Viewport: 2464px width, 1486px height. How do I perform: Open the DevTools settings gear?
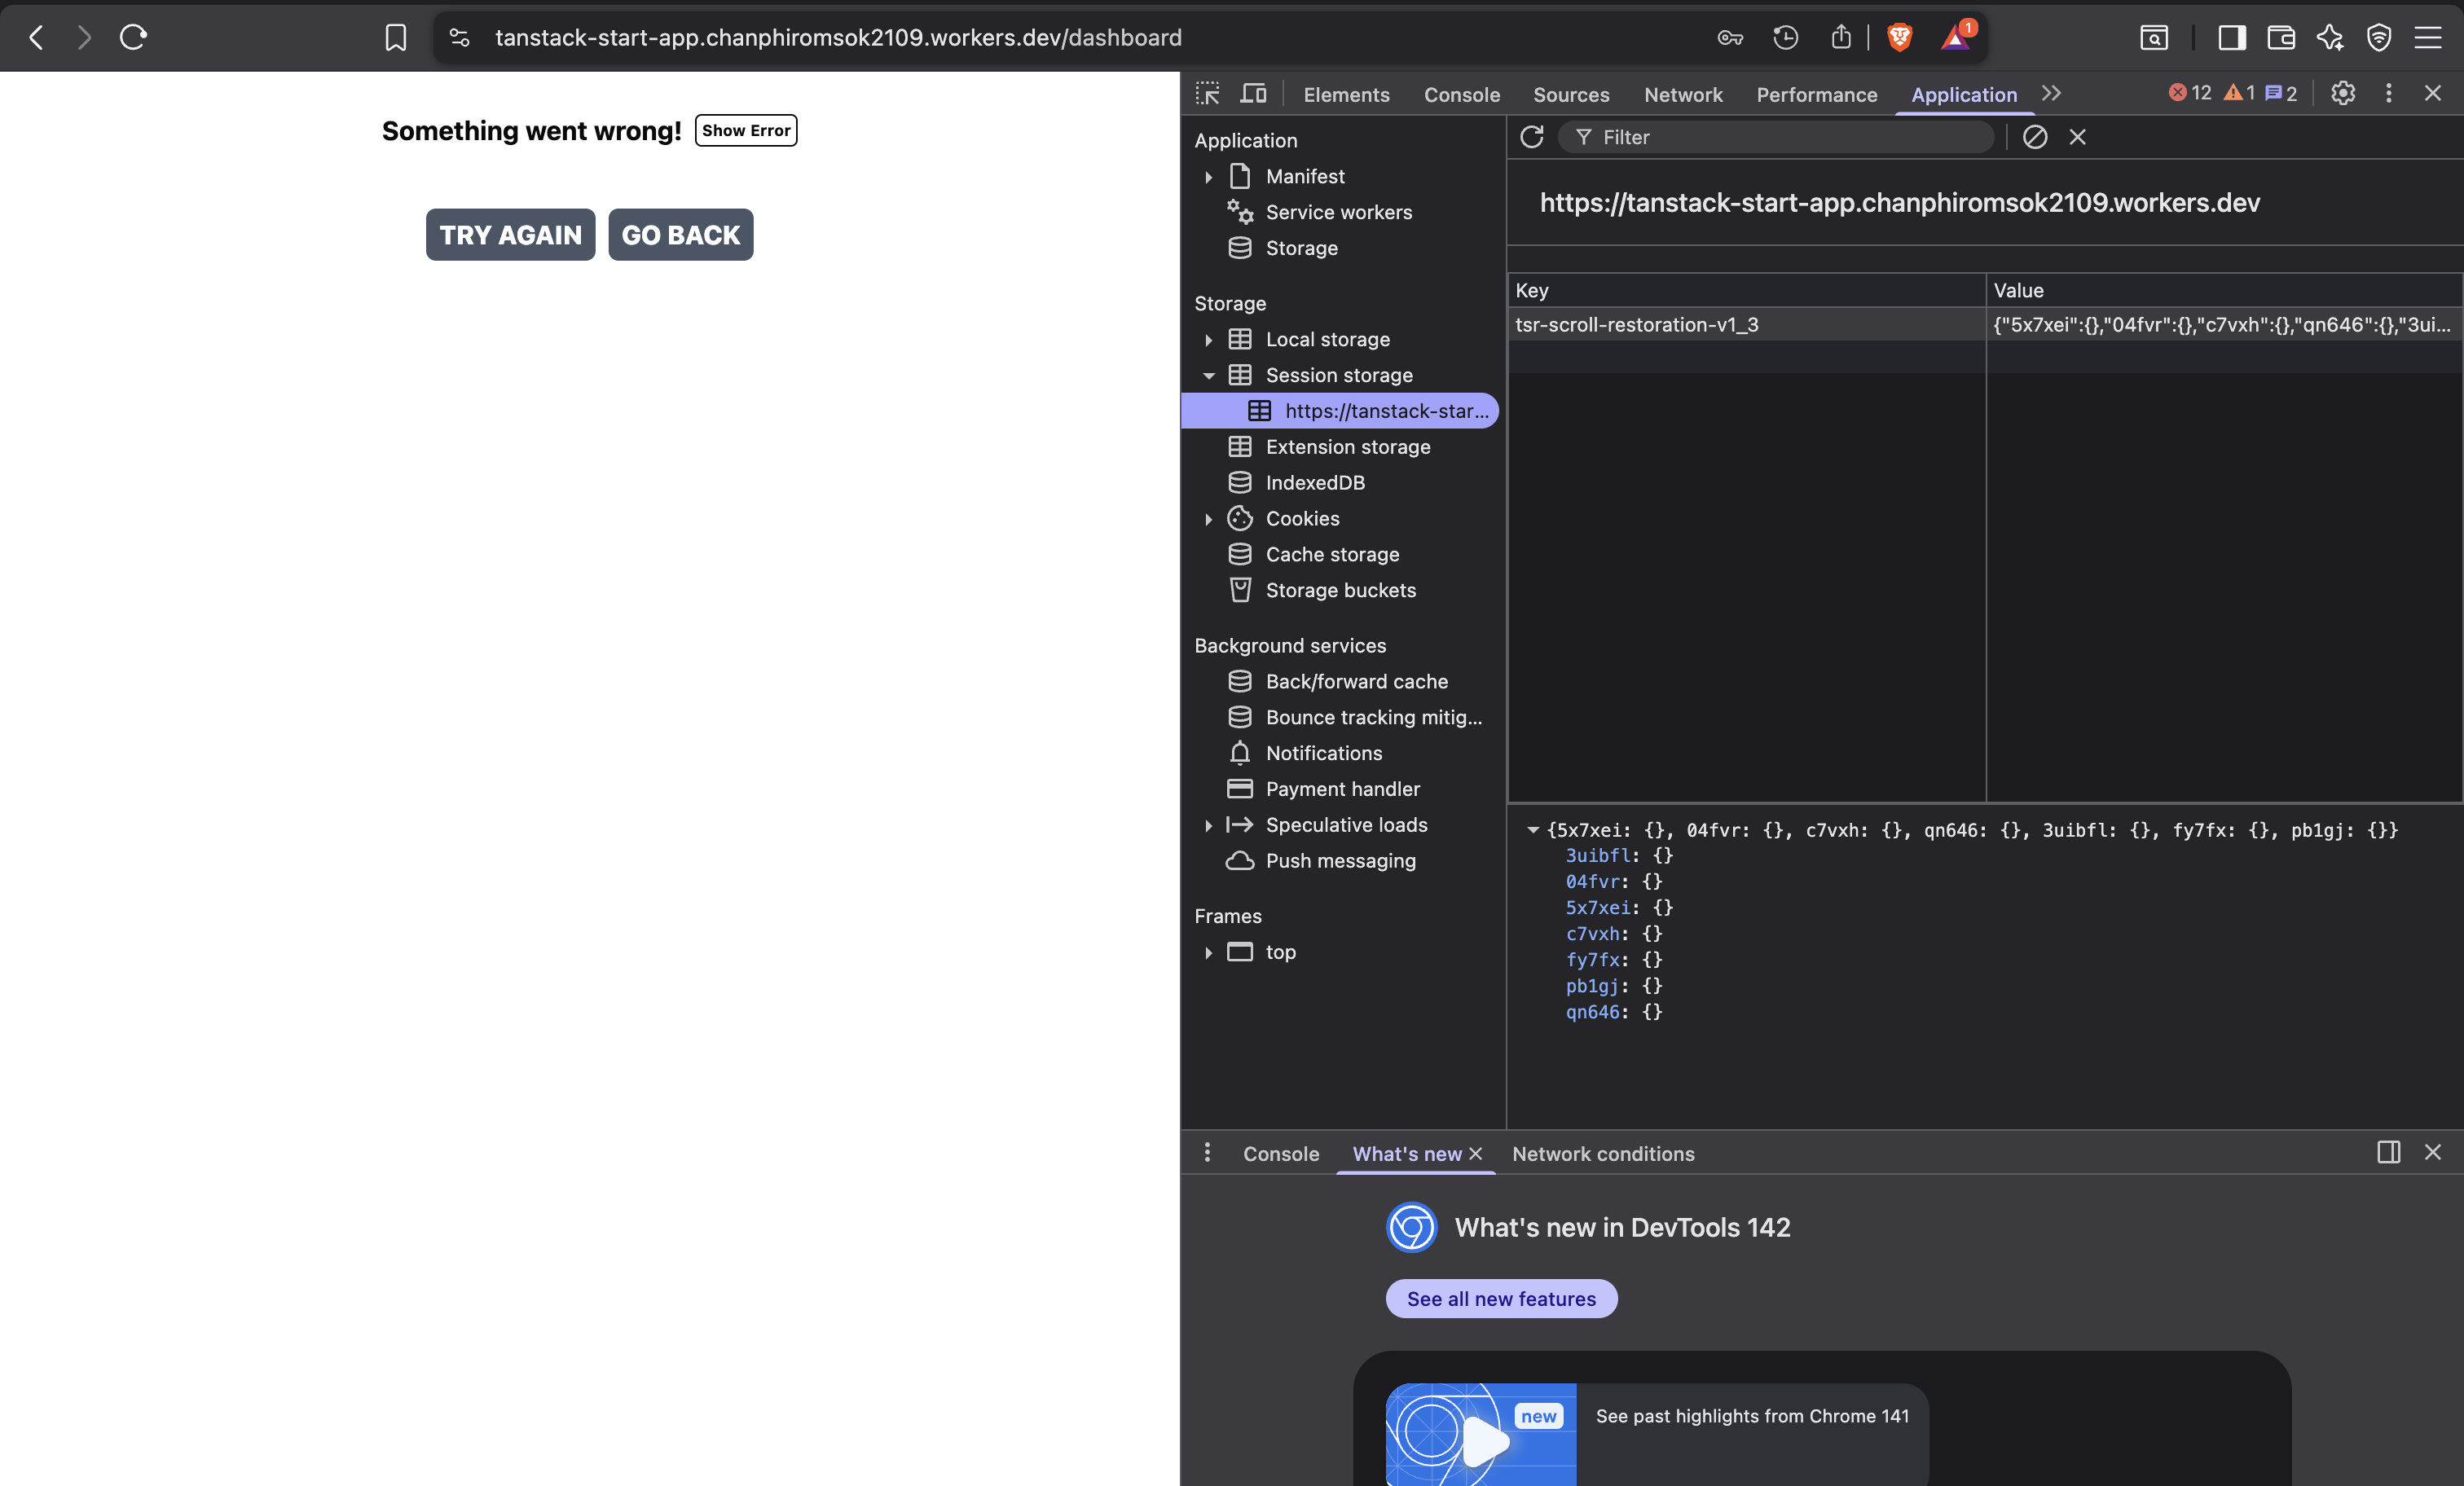2342,94
